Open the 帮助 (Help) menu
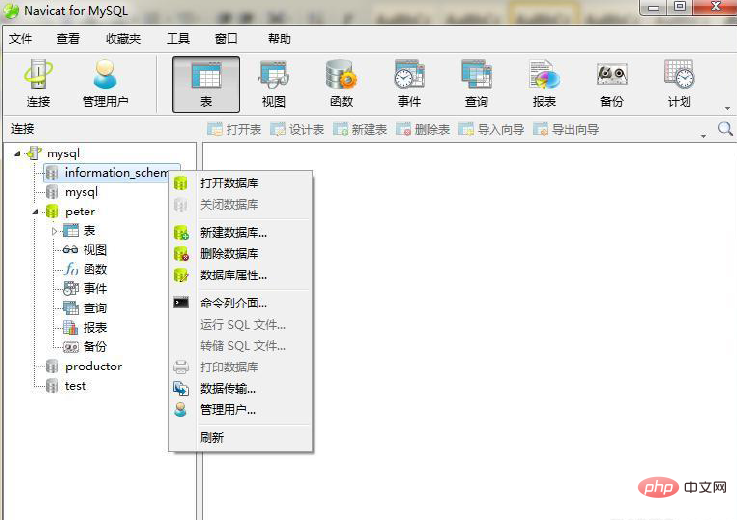This screenshot has width=737, height=520. pyautogui.click(x=279, y=39)
